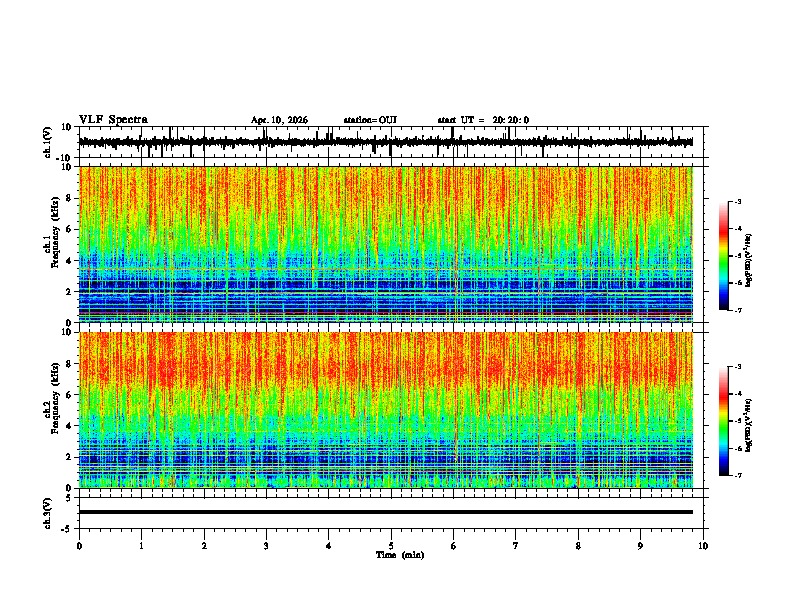Viewport: 792px width, 612px height.
Task: Click time-axis tick label "9" minutes
Action: [640, 546]
